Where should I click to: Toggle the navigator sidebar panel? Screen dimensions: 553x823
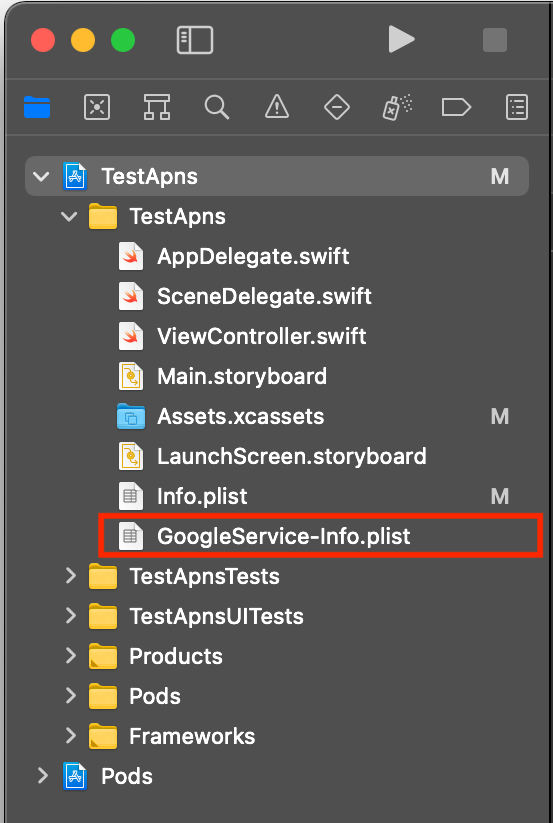click(195, 40)
